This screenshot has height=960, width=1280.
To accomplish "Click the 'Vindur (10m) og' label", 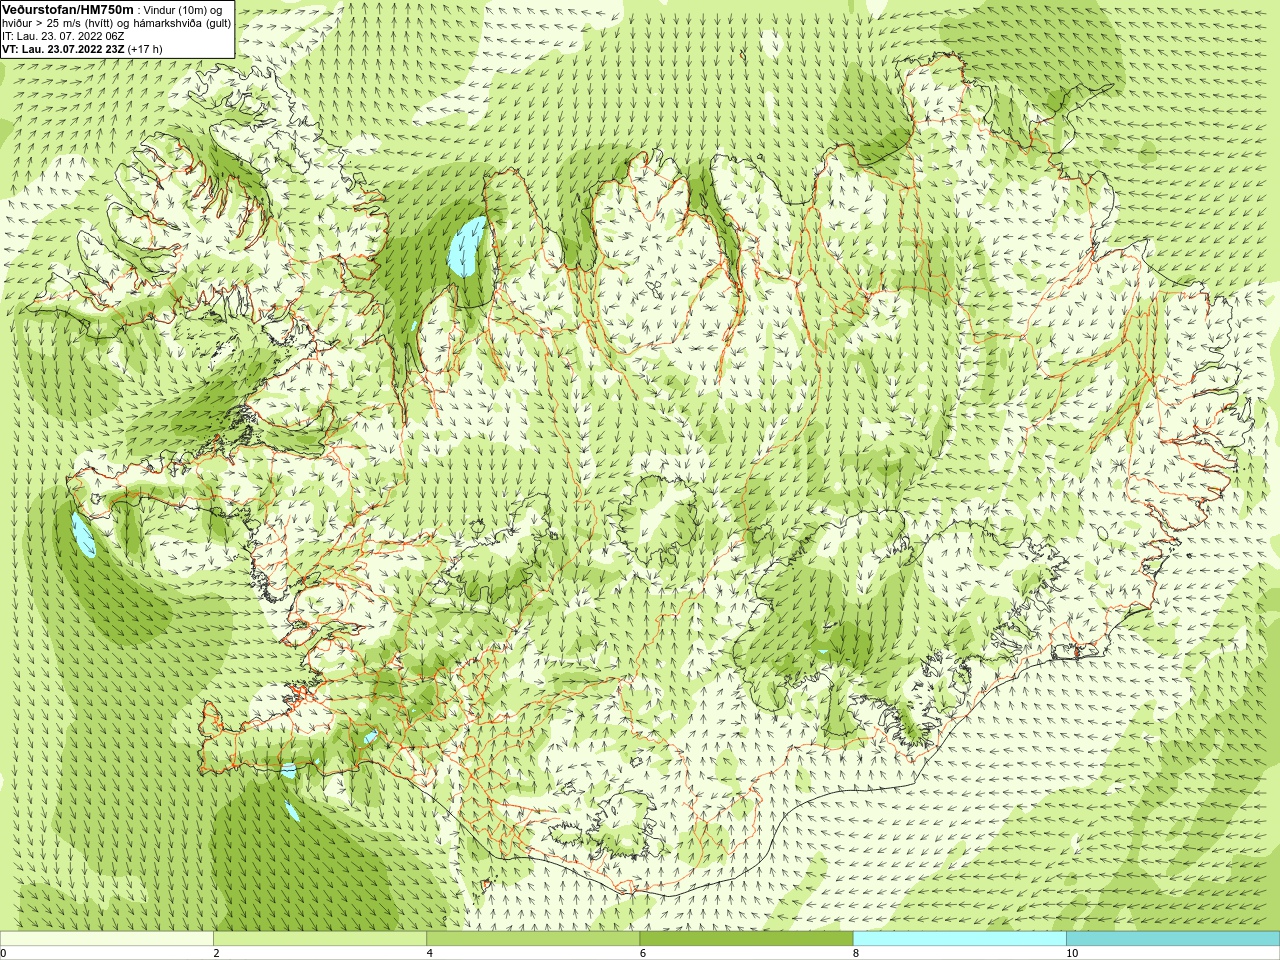I will 183,10.
